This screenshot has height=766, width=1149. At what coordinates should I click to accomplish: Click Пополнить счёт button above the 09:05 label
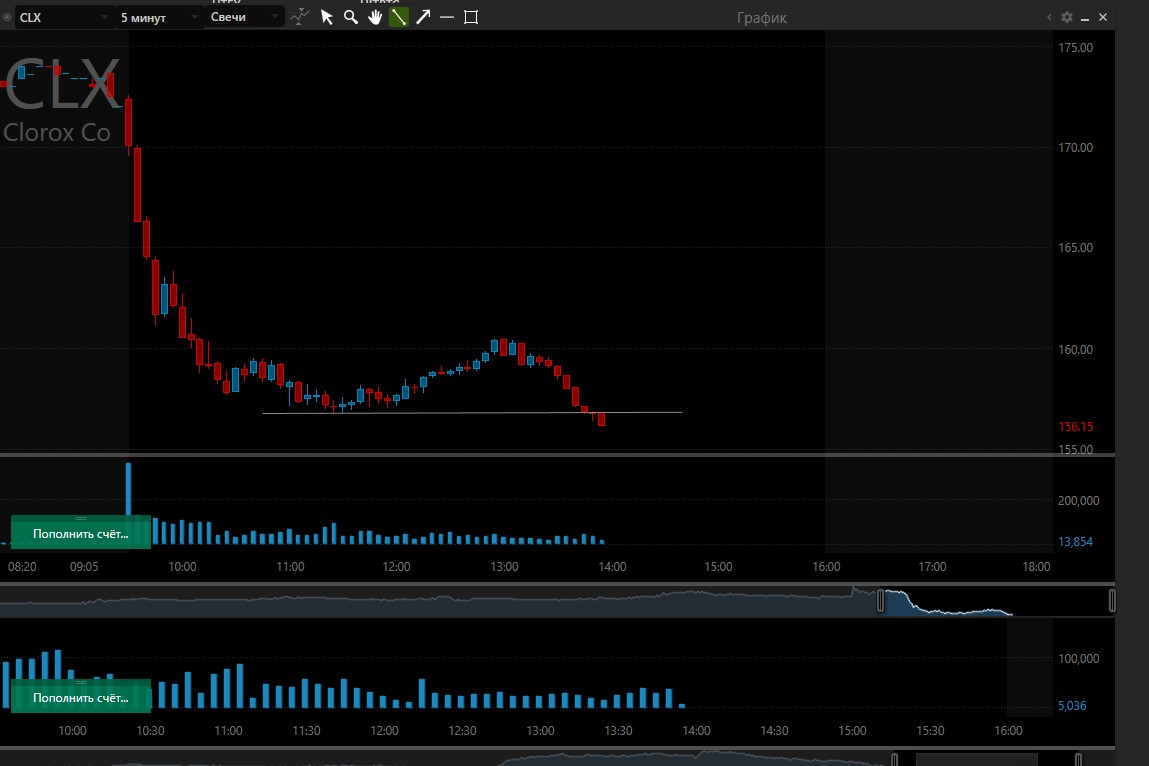coord(81,533)
